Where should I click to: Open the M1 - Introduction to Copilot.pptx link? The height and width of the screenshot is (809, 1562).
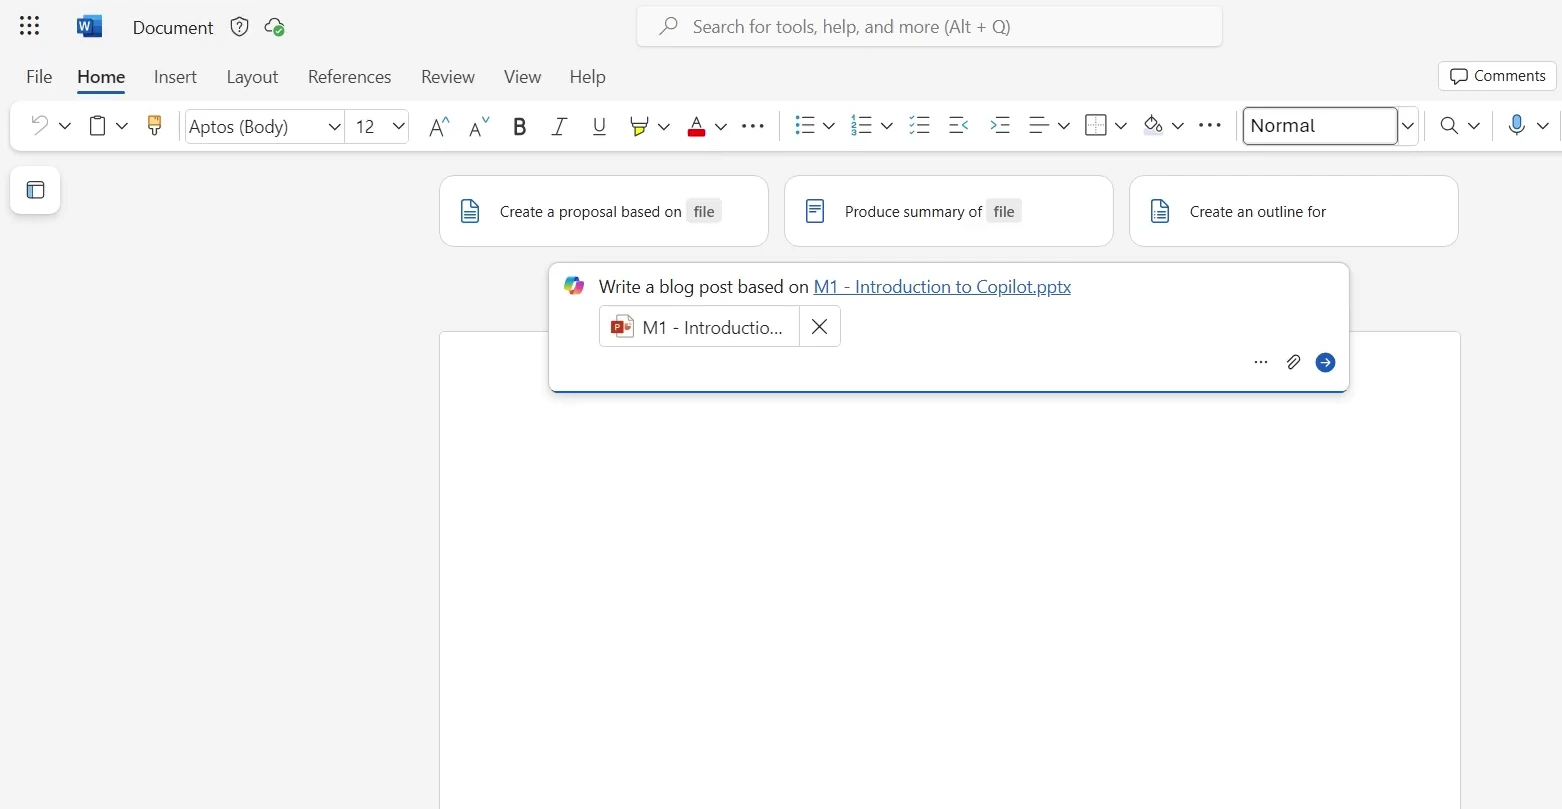942,287
